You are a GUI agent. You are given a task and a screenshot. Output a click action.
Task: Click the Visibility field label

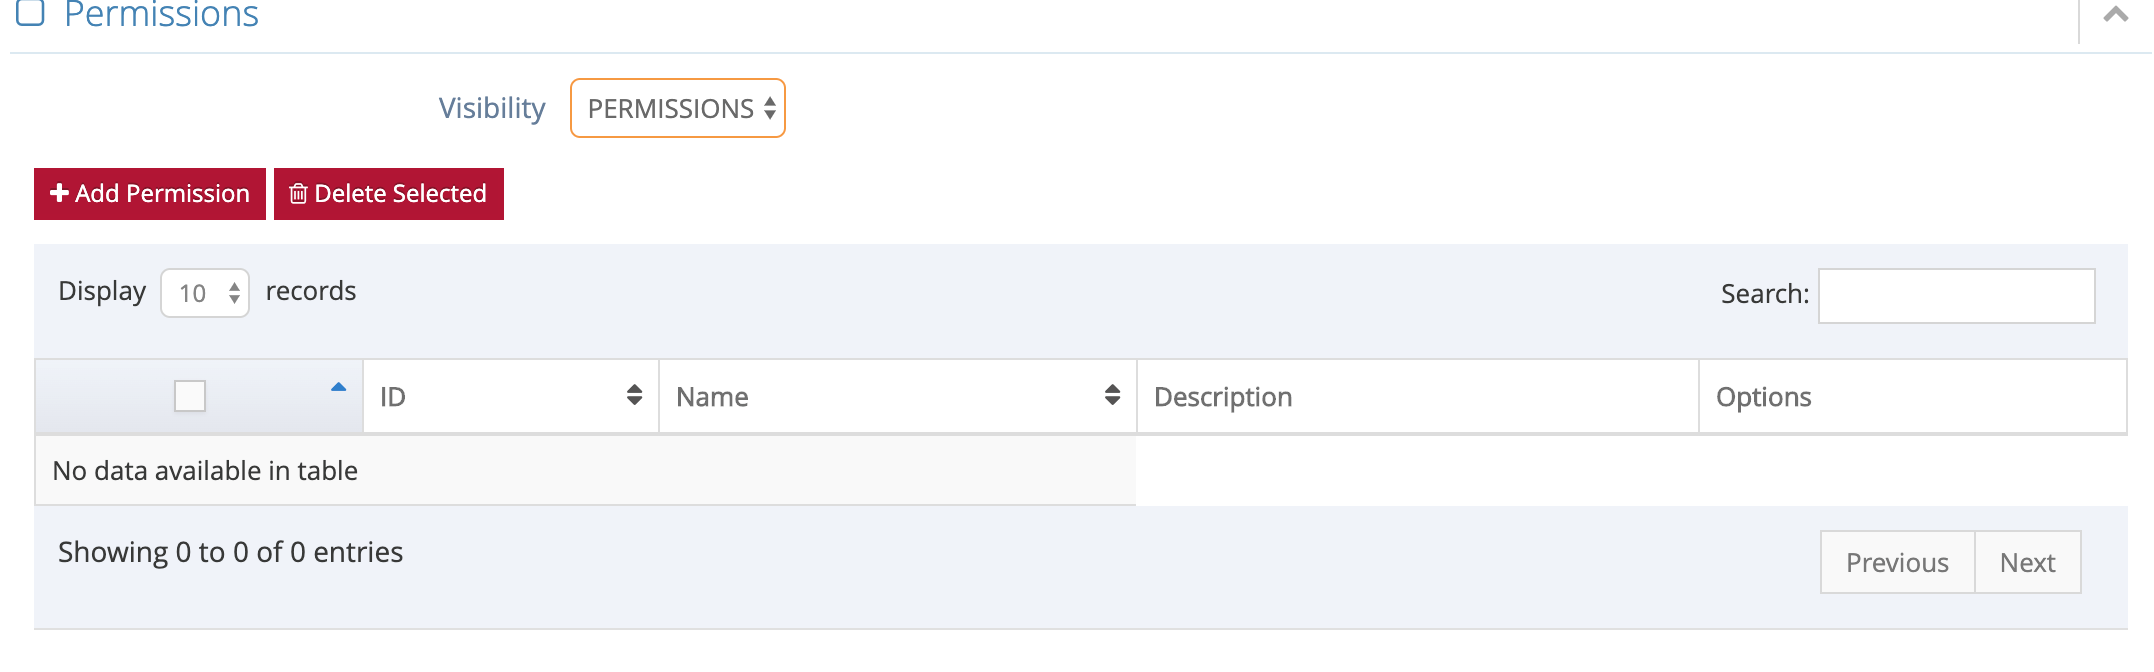[492, 108]
